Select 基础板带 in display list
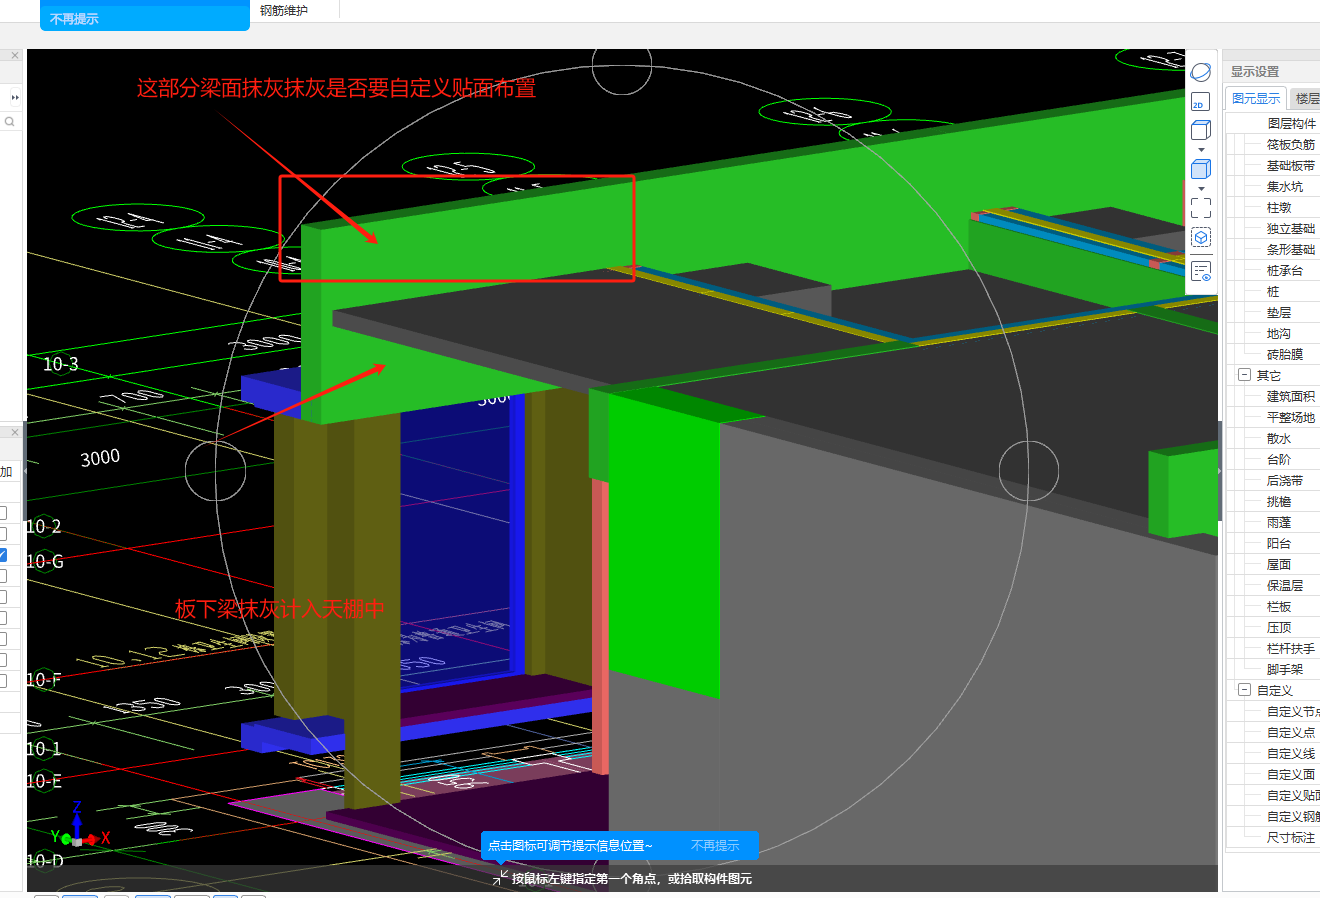 [x=1291, y=165]
